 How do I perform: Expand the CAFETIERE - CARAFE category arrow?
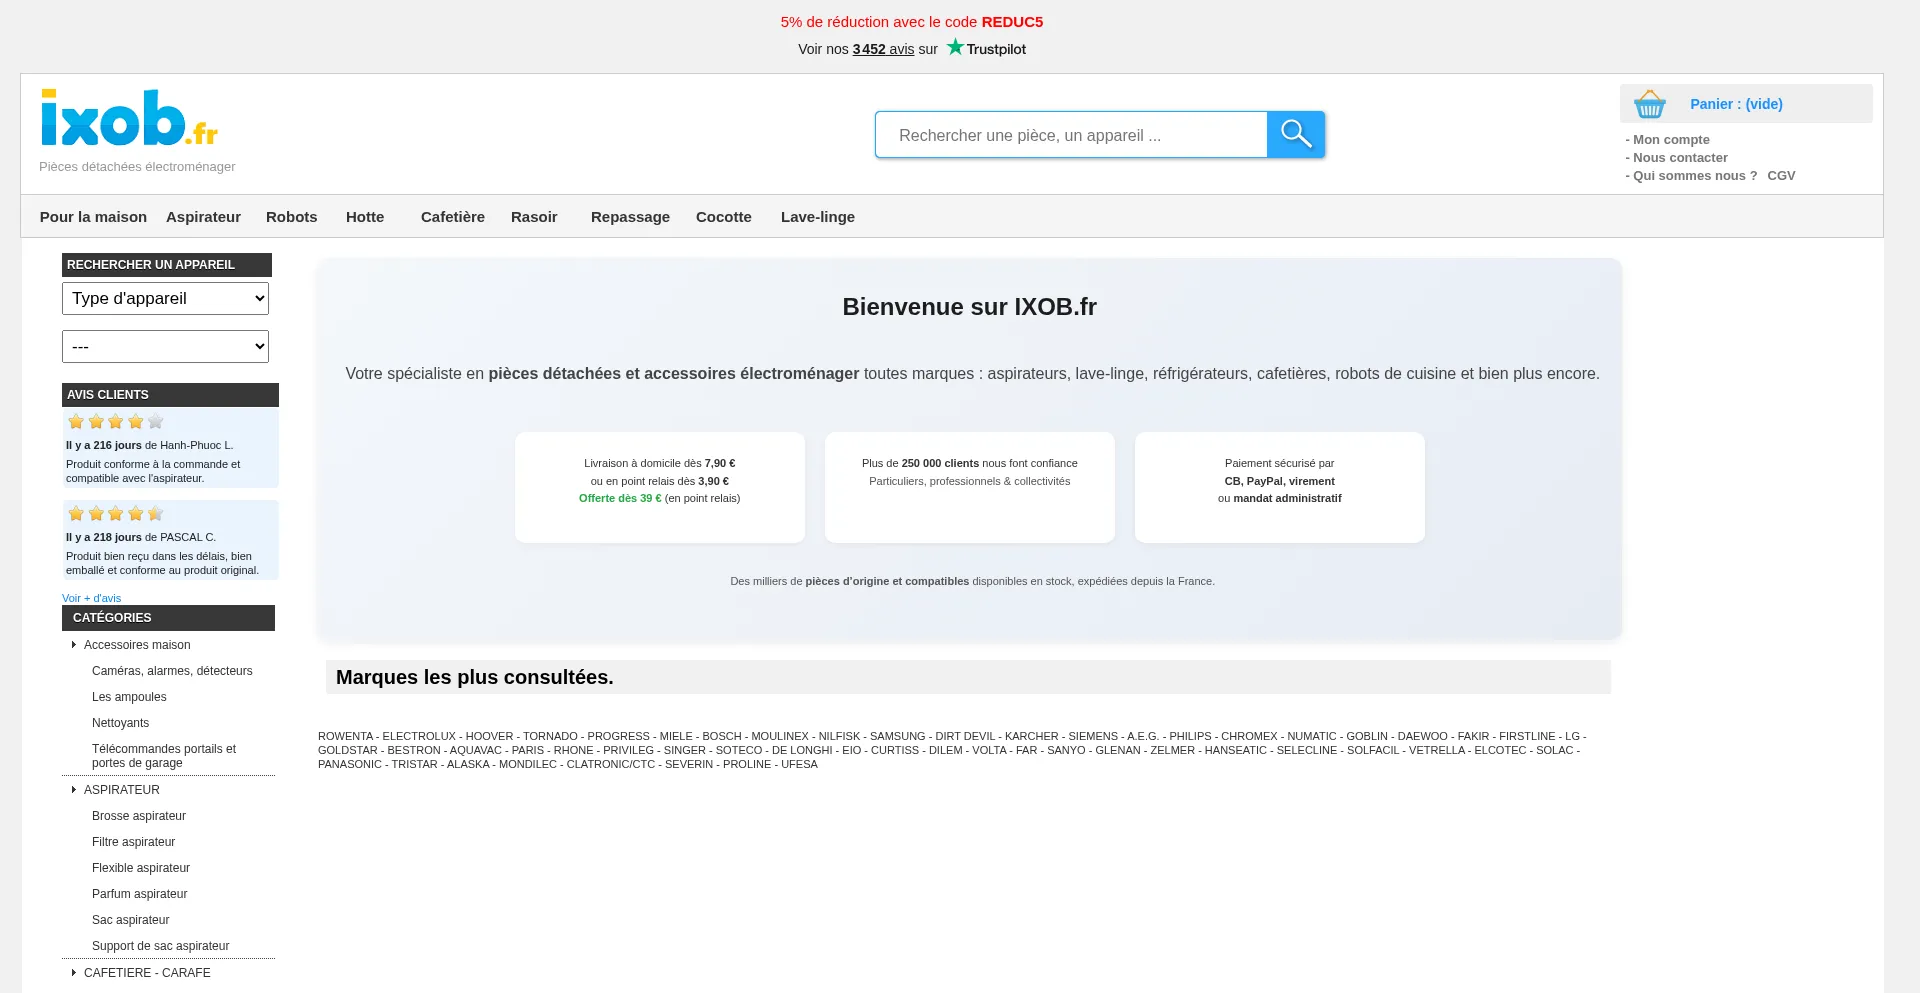click(74, 973)
